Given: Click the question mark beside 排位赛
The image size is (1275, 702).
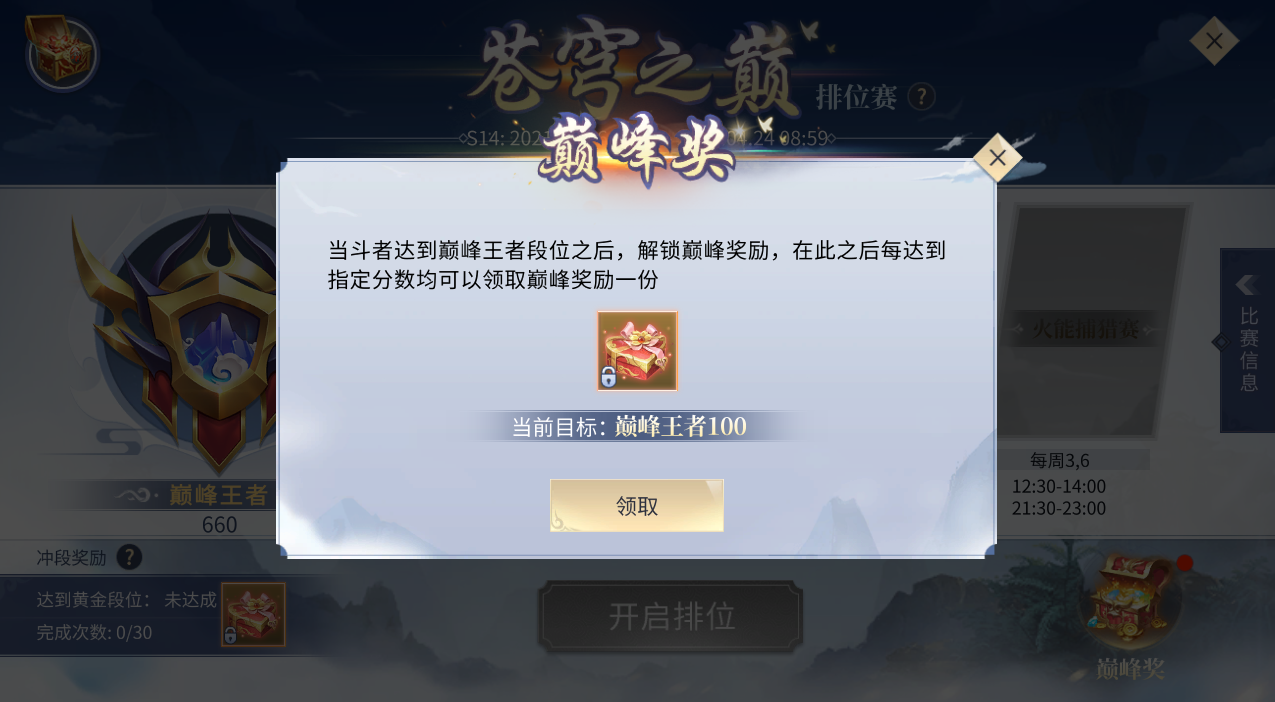Looking at the screenshot, I should (921, 97).
